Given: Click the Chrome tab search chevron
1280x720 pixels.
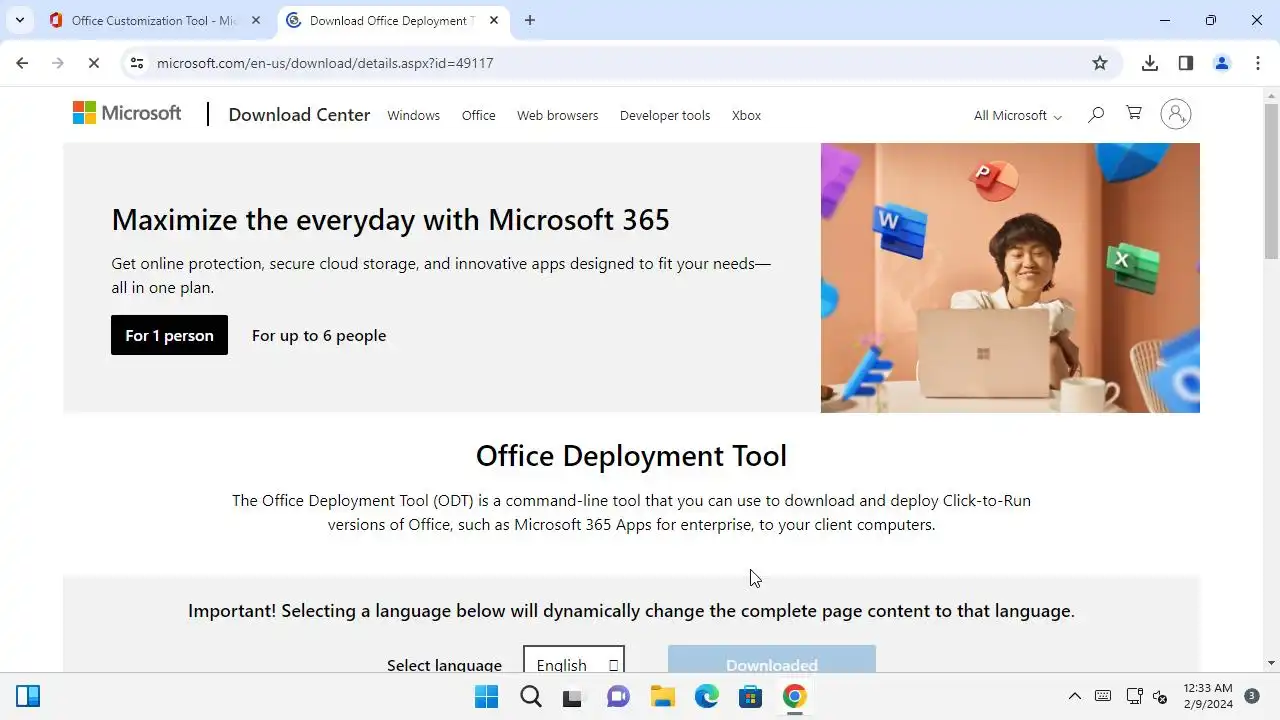Looking at the screenshot, I should pos(19,20).
